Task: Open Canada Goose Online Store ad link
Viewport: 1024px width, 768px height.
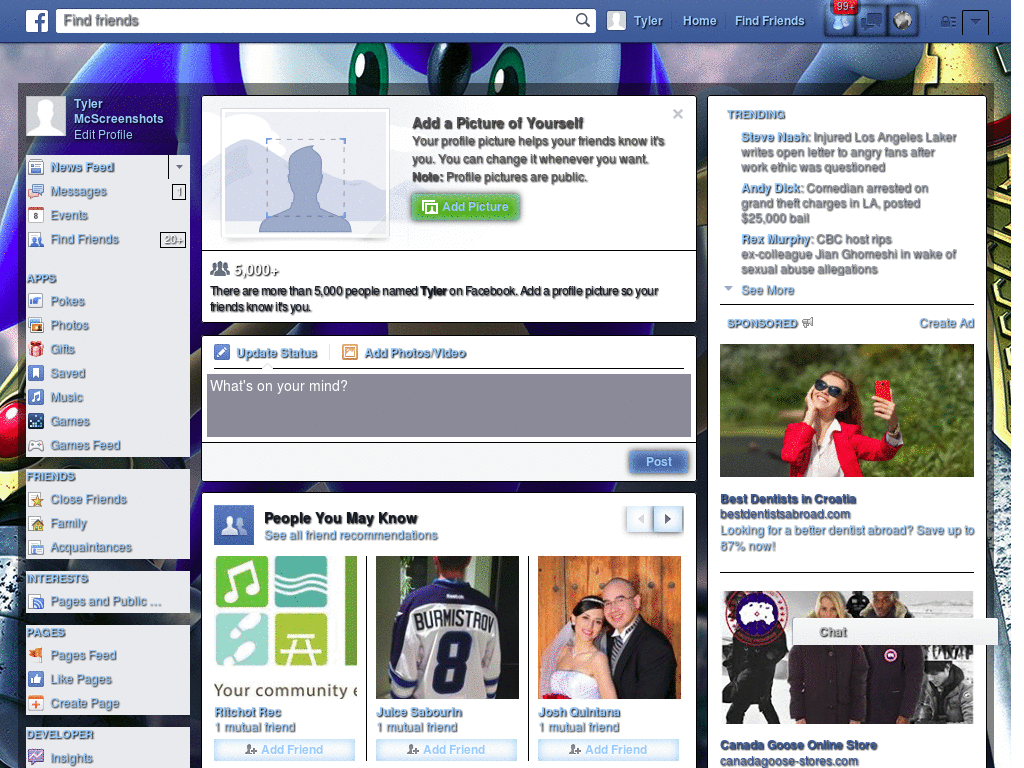Action: point(798,745)
